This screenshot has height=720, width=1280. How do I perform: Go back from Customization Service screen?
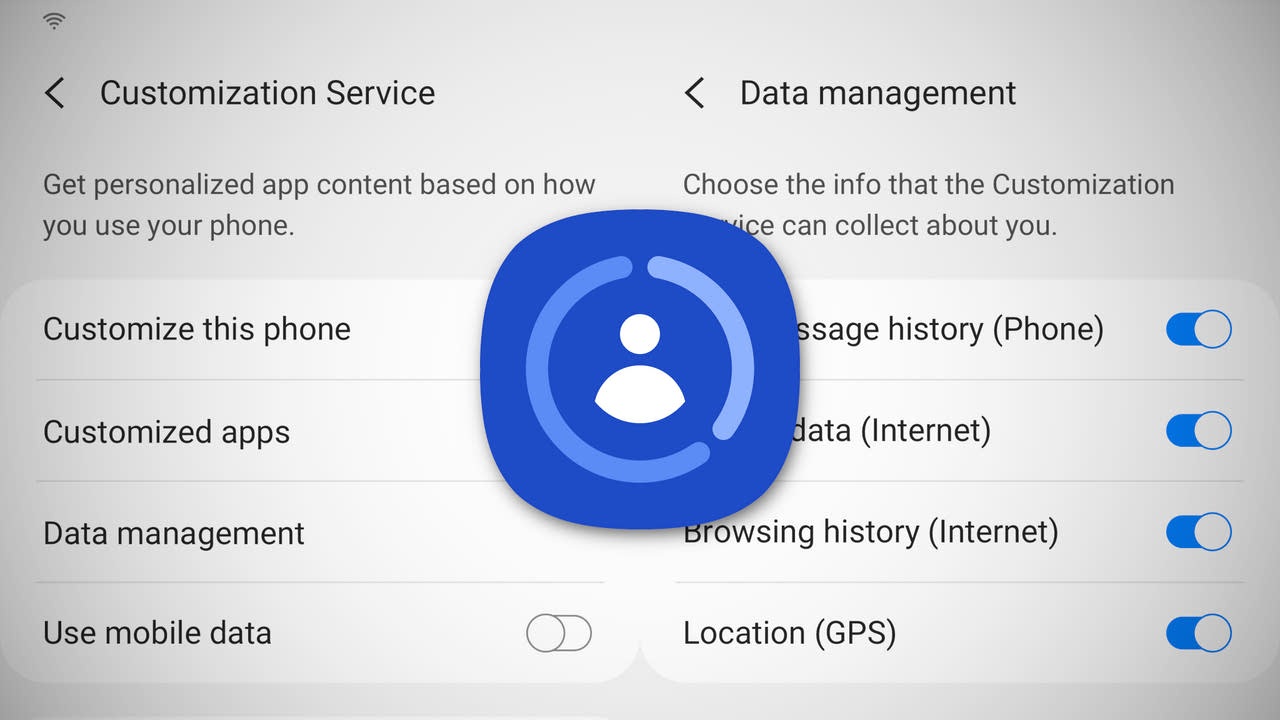55,94
